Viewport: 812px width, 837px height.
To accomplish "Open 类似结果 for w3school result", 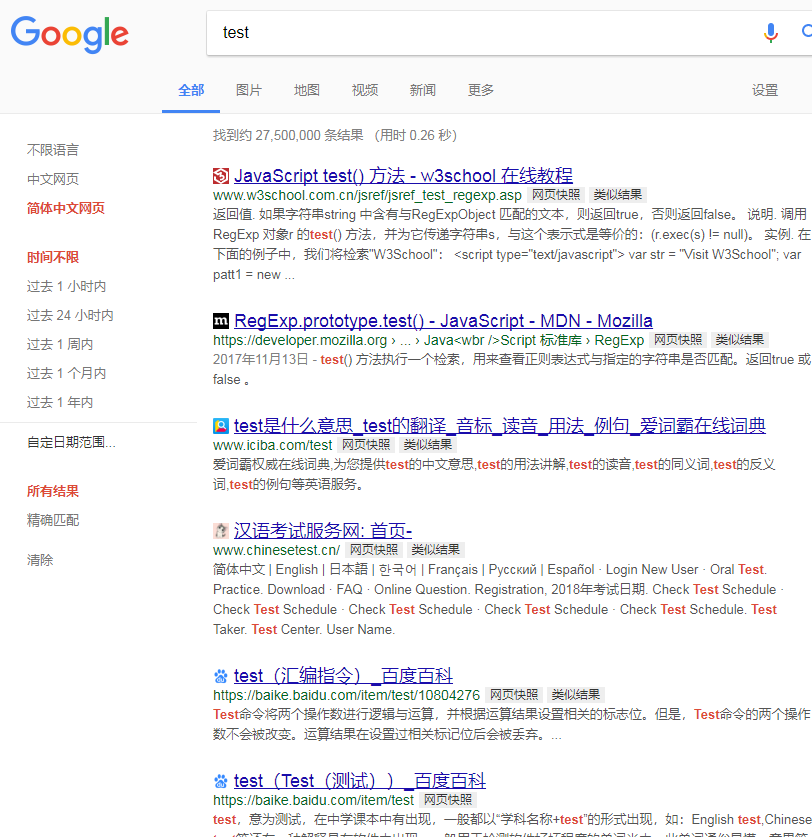I will point(618,195).
